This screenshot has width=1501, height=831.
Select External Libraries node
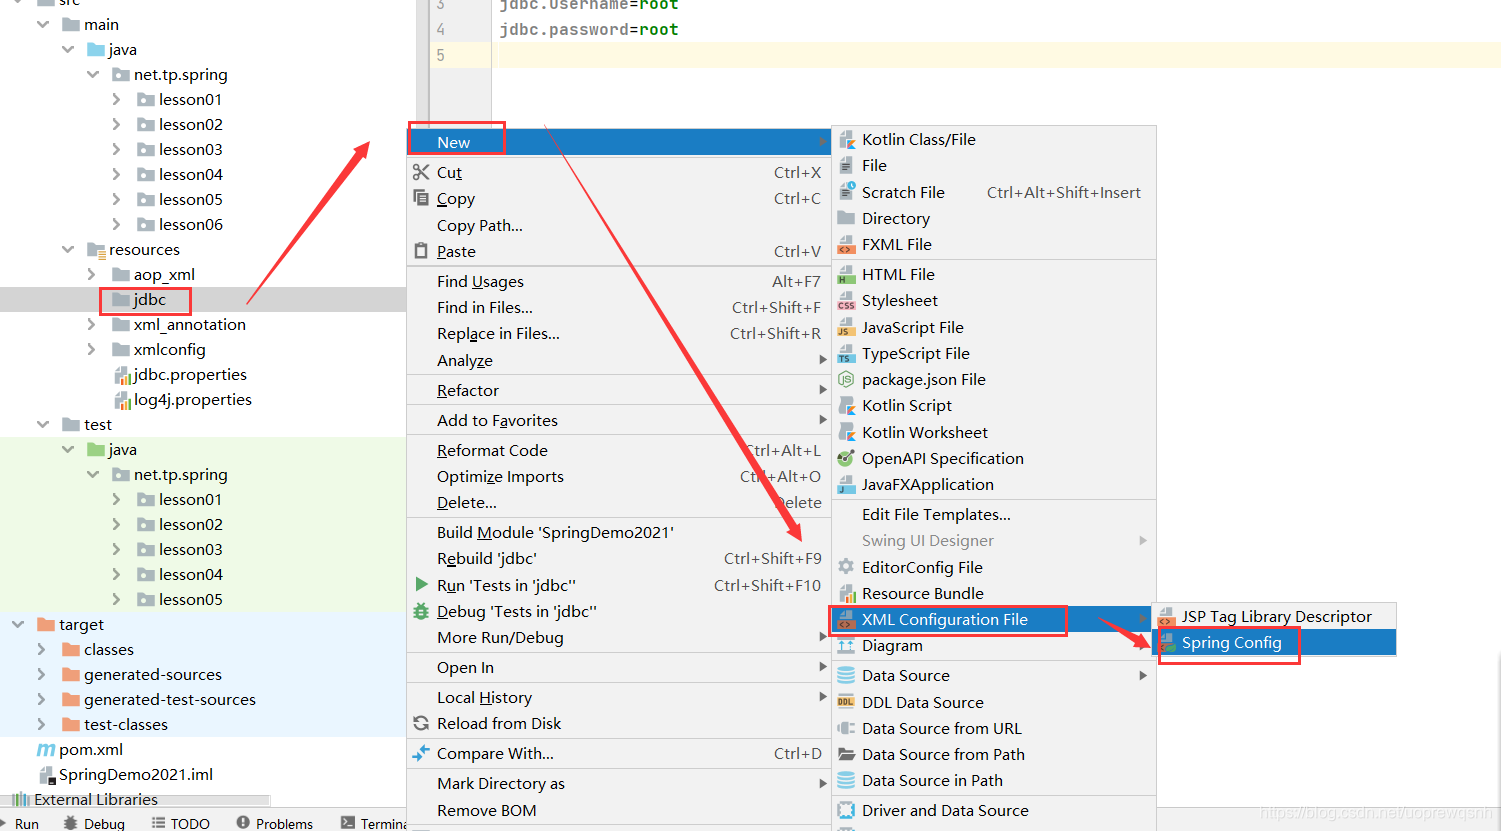click(96, 799)
